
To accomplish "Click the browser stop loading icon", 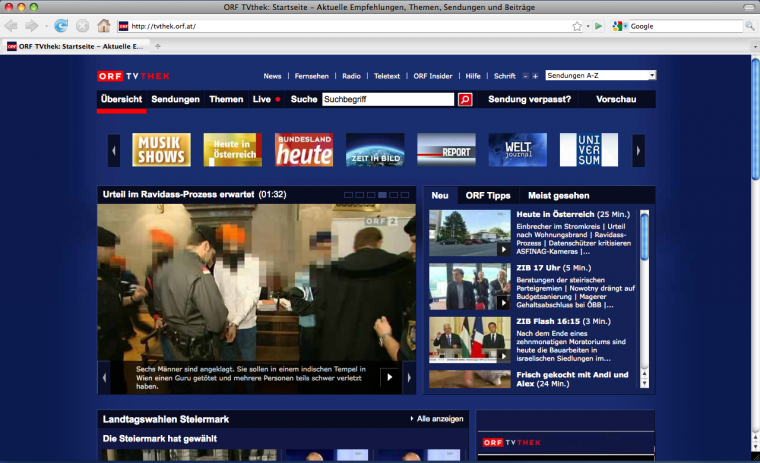I will 82,26.
